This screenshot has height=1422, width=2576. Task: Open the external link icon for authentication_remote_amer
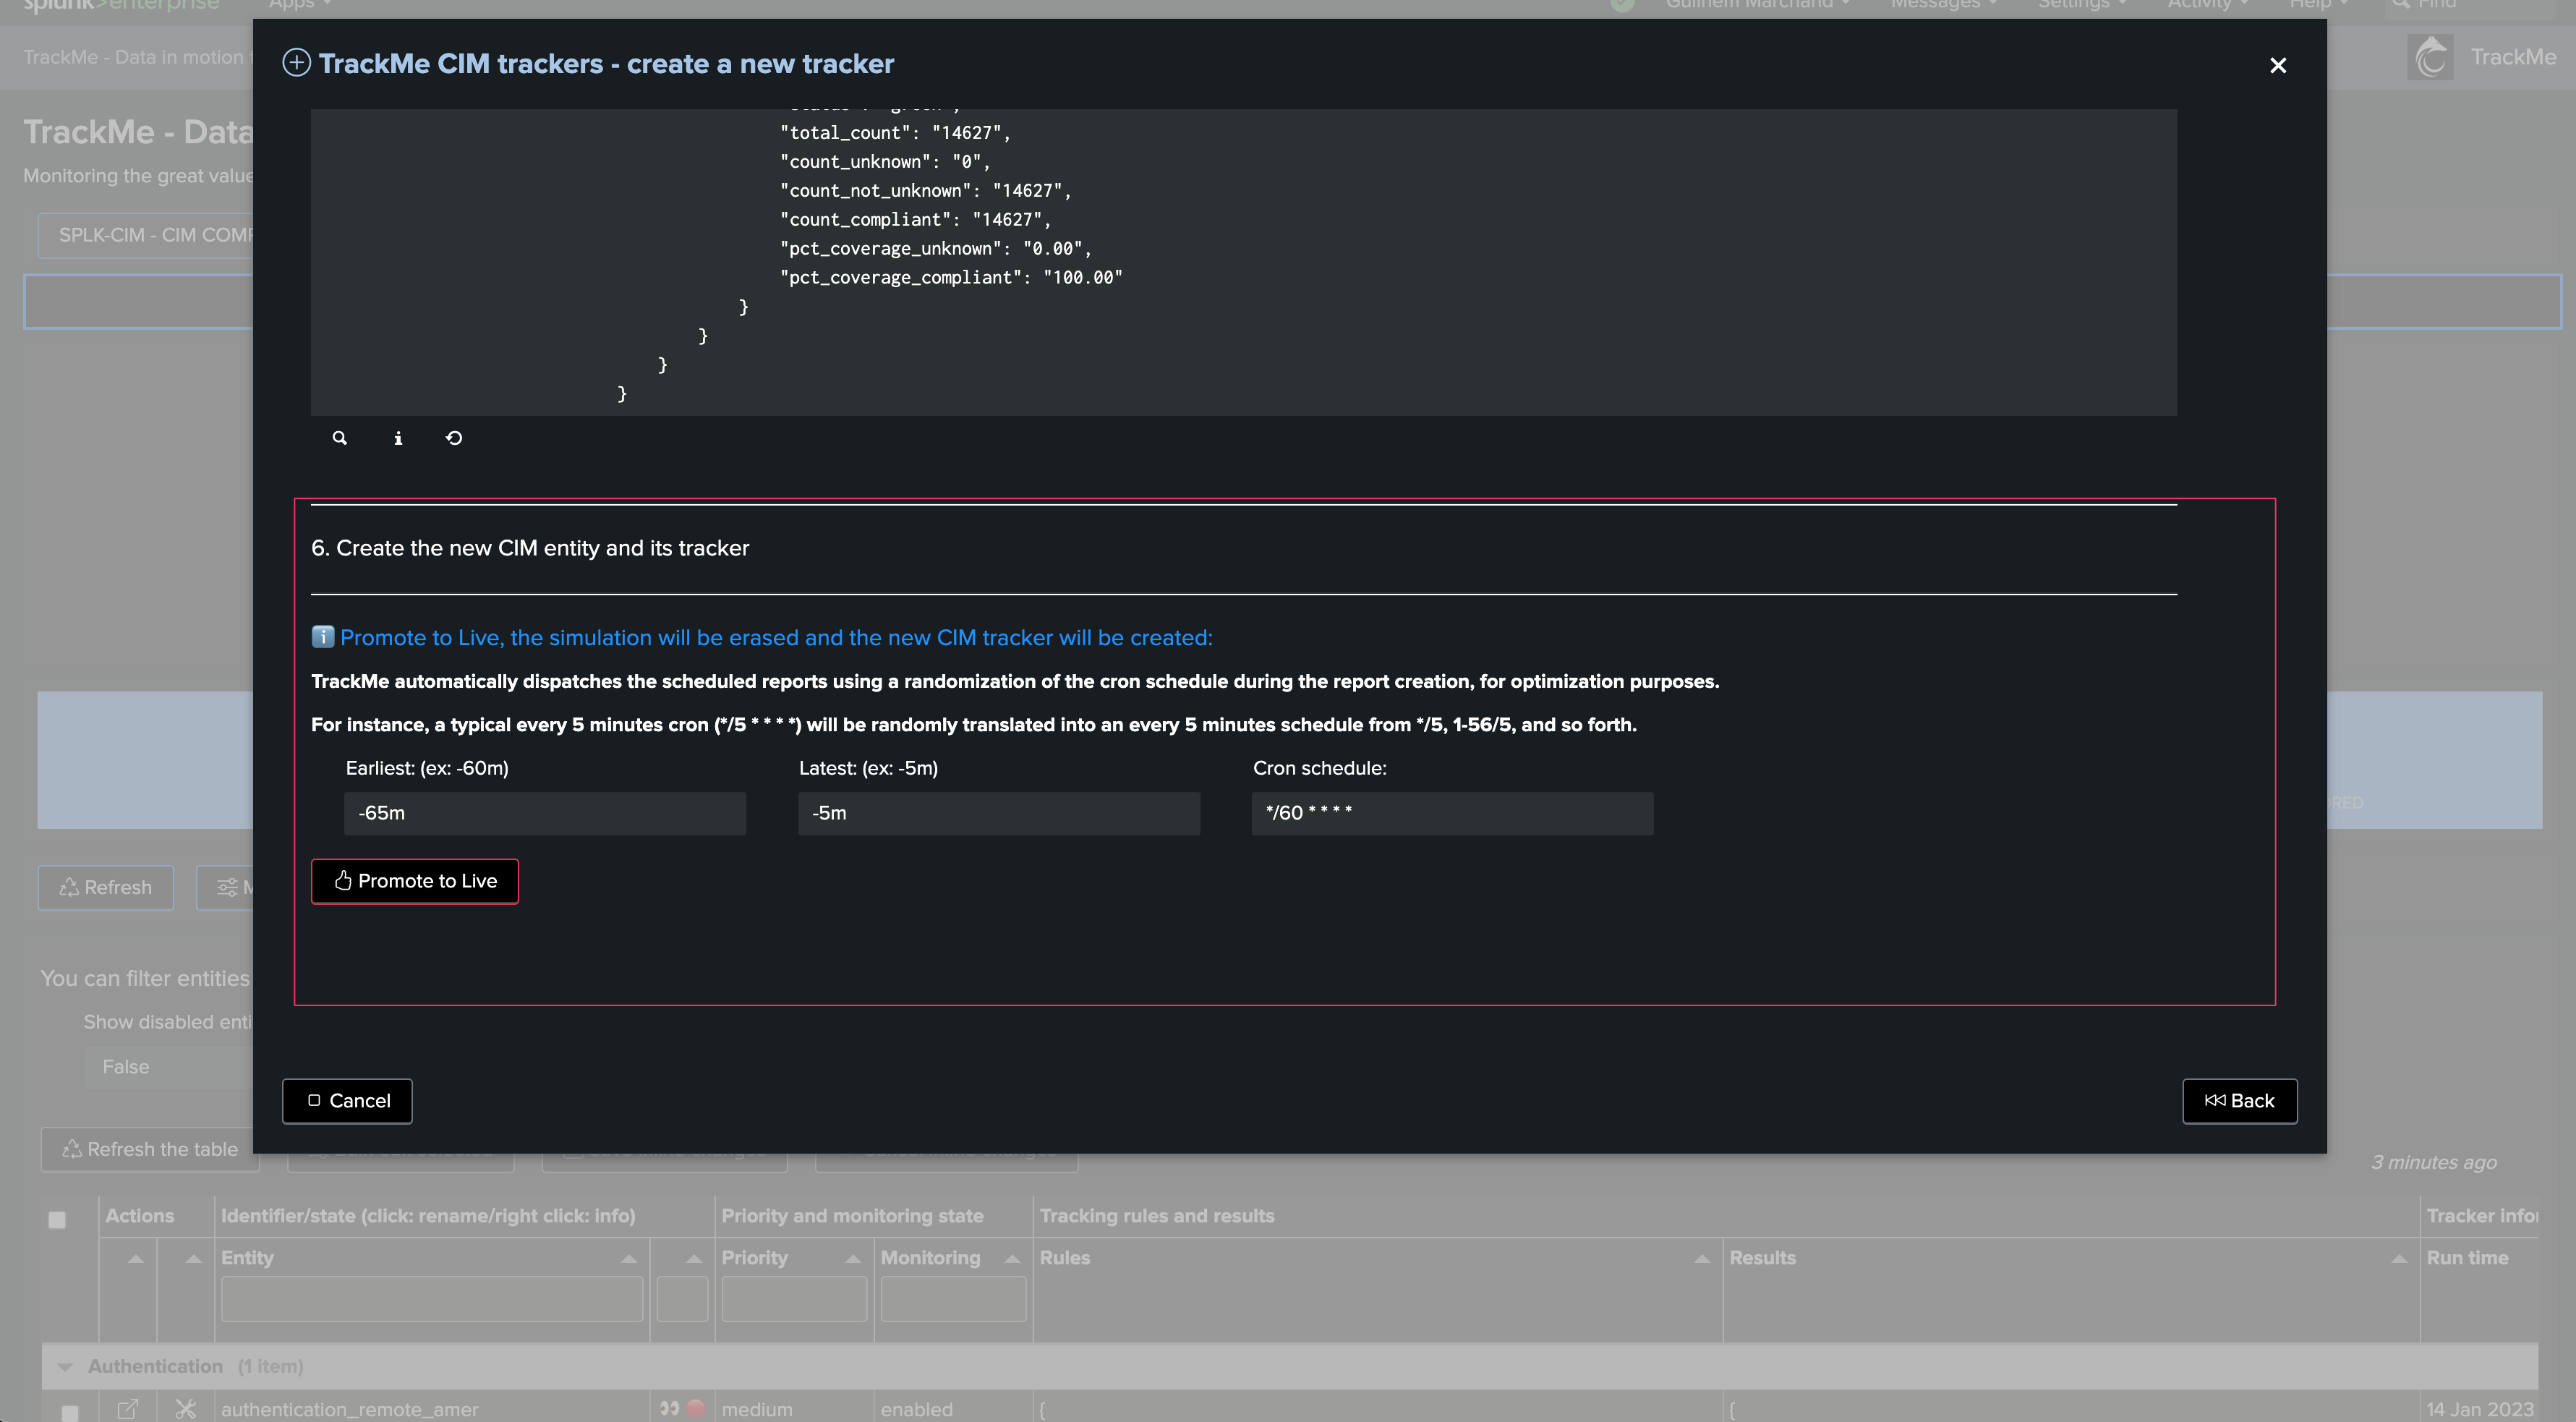[127, 1409]
